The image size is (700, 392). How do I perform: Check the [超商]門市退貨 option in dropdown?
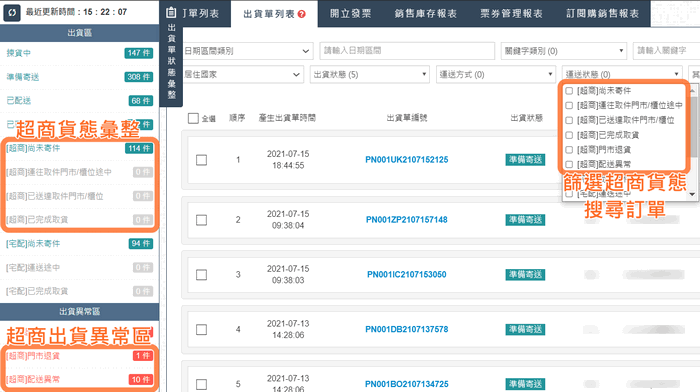[569, 150]
